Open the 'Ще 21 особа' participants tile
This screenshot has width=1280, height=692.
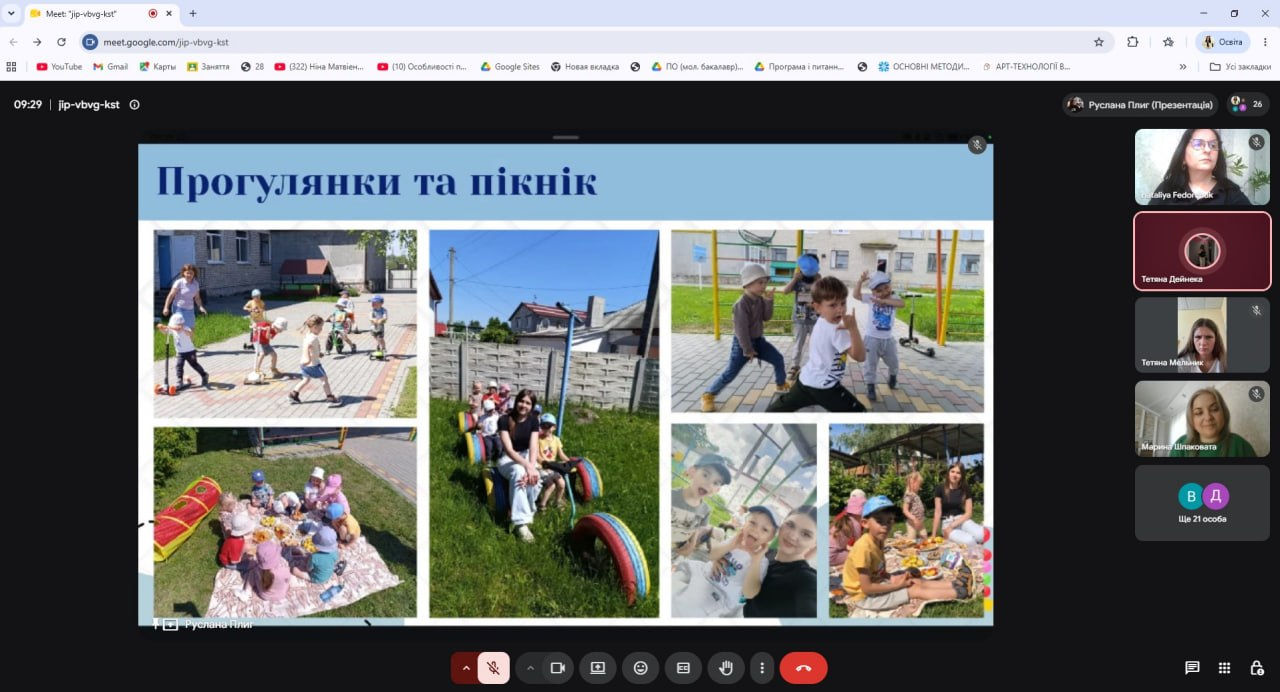pyautogui.click(x=1202, y=503)
